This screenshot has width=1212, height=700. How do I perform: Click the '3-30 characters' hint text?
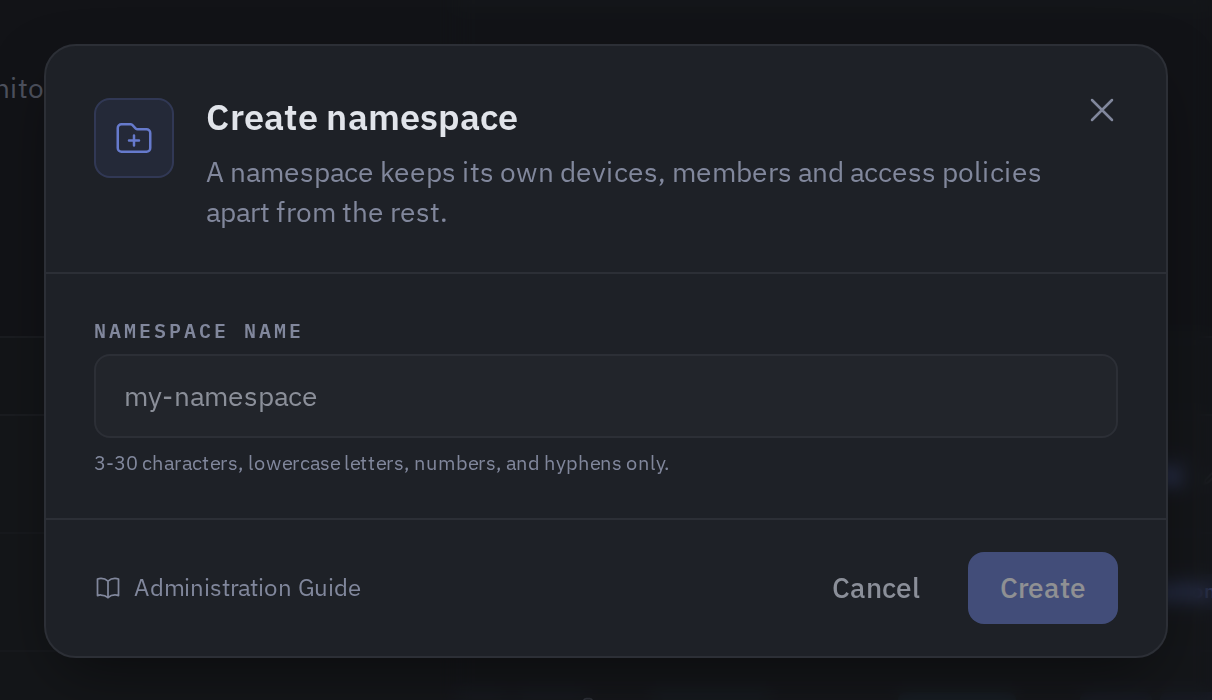coord(382,463)
